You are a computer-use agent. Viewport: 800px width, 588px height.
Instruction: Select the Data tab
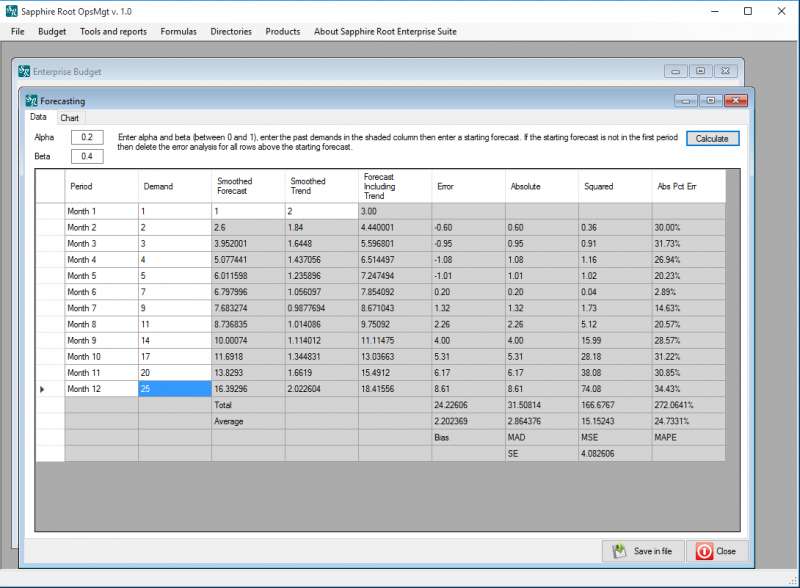tap(38, 117)
